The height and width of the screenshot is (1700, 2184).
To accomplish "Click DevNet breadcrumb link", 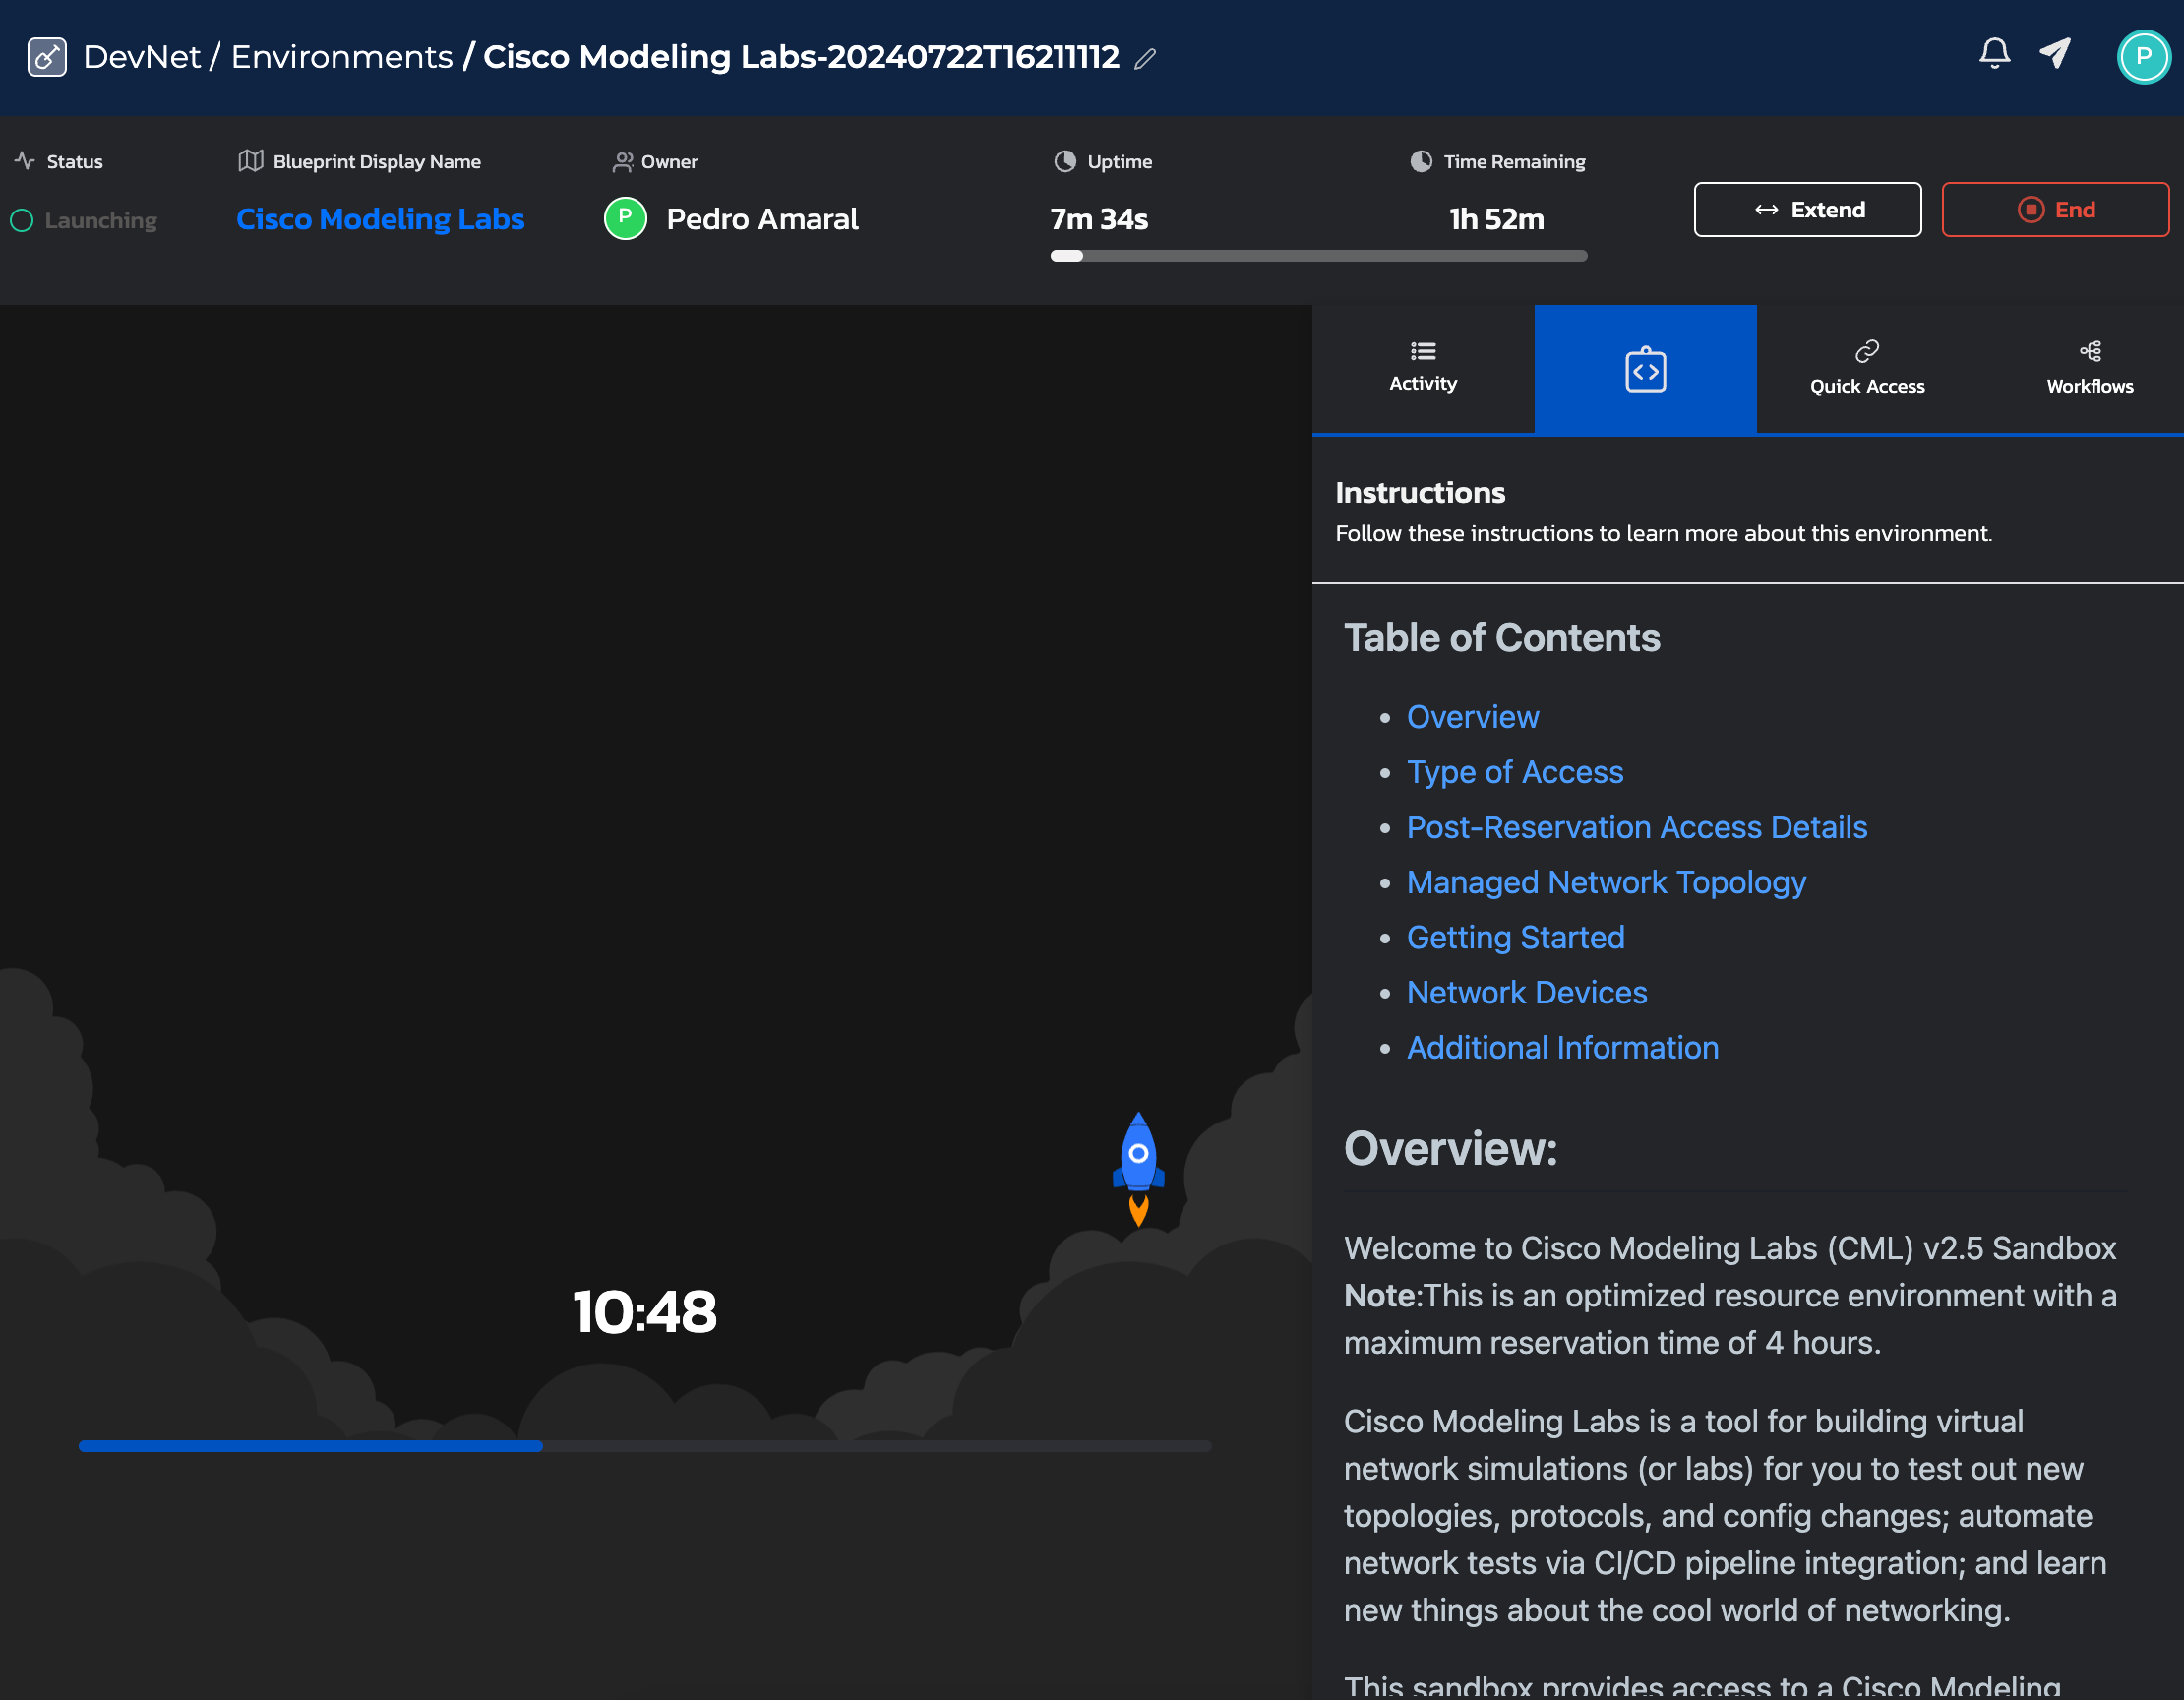I will click(x=142, y=57).
